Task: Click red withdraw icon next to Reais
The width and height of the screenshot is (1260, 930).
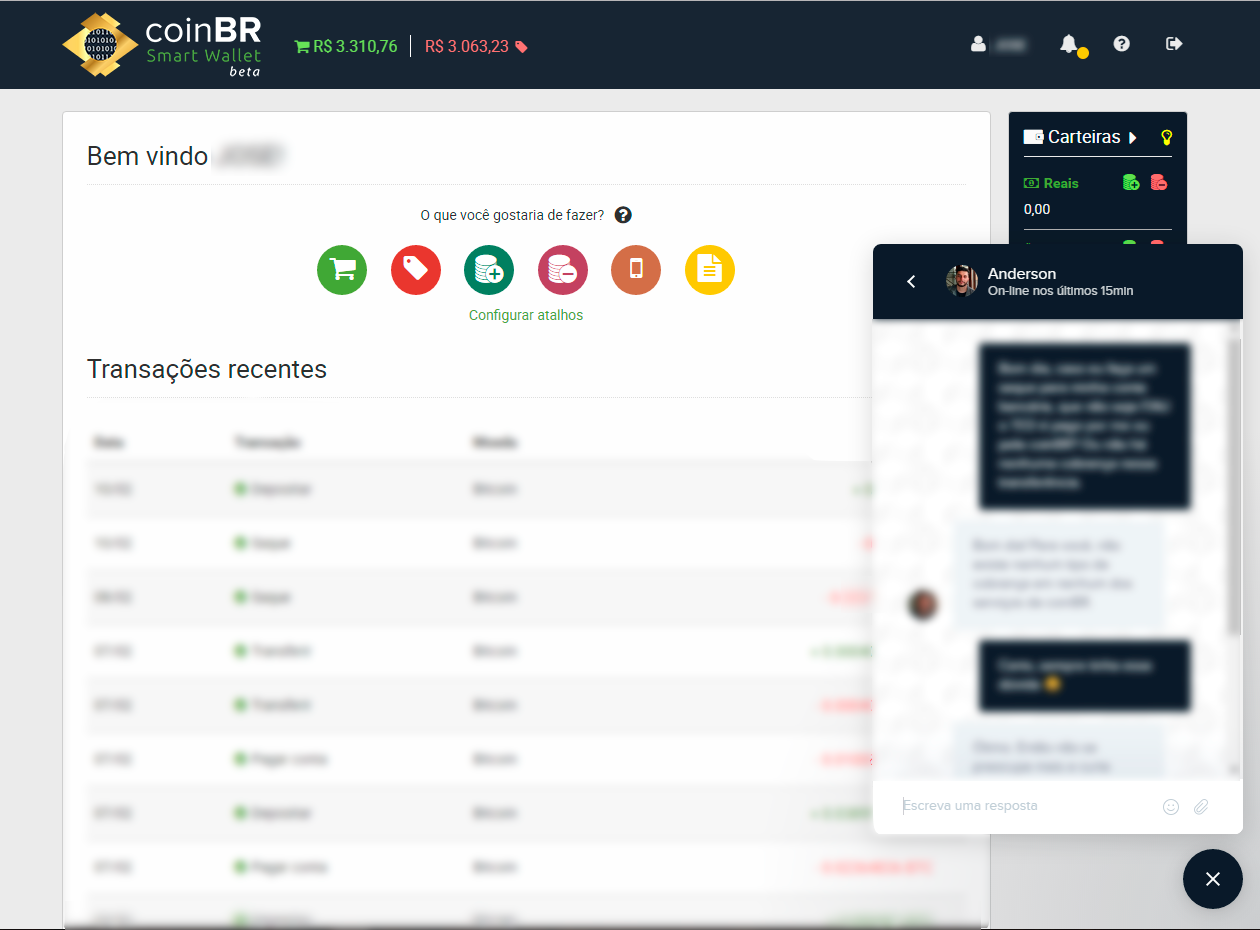Action: pyautogui.click(x=1159, y=183)
